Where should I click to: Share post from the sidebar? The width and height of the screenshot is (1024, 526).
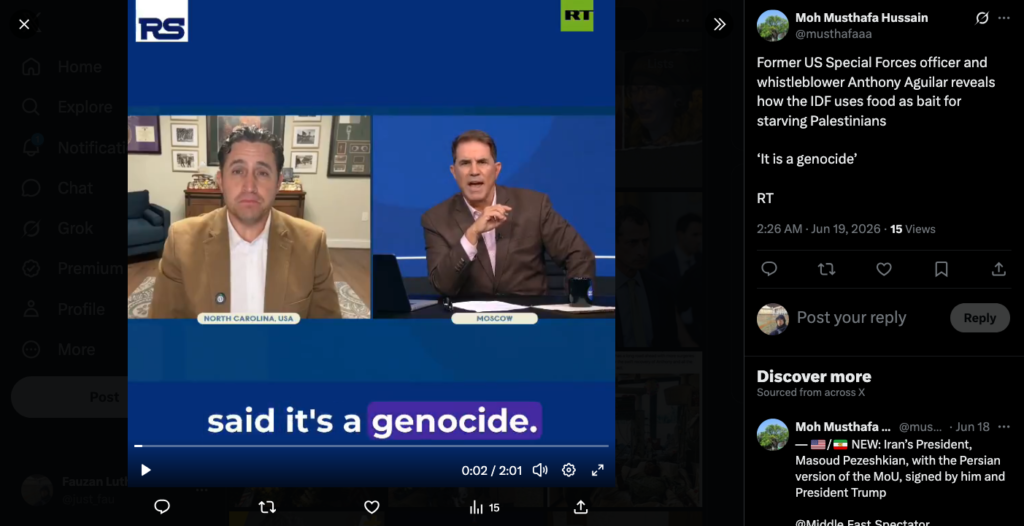[x=999, y=269]
